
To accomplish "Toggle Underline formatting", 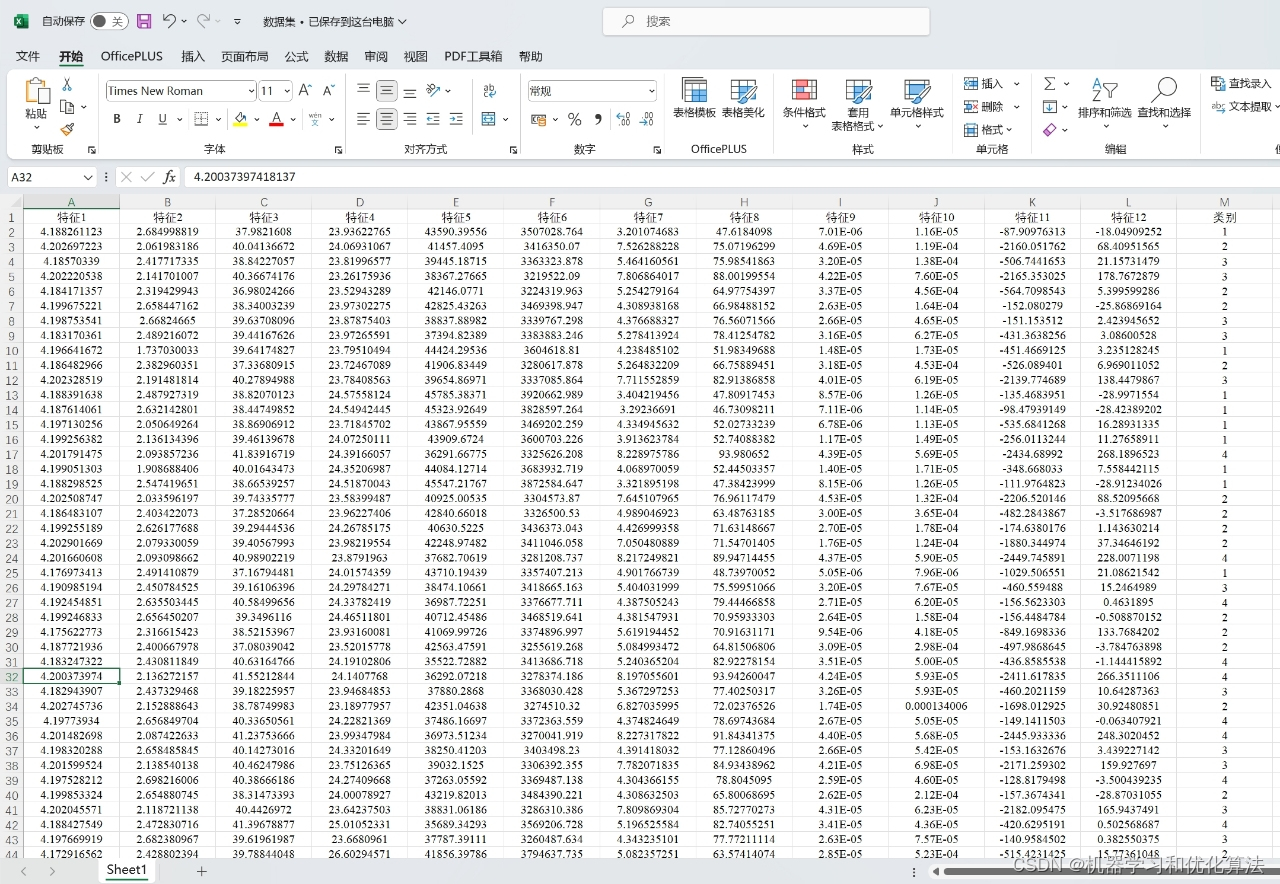I will 162,119.
